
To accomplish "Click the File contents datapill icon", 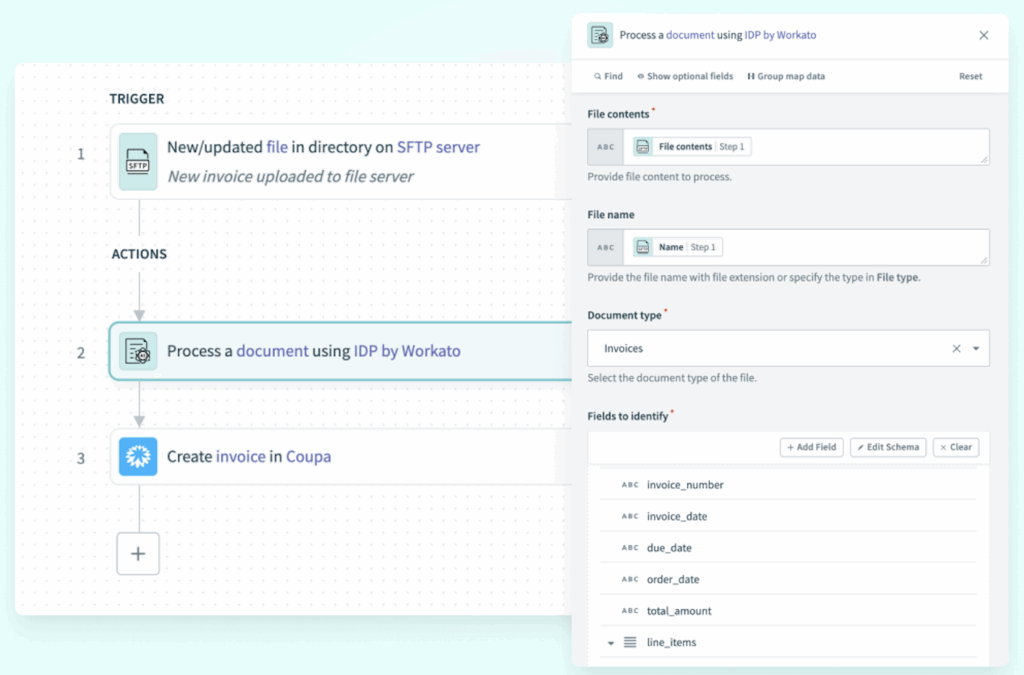I will tap(643, 147).
